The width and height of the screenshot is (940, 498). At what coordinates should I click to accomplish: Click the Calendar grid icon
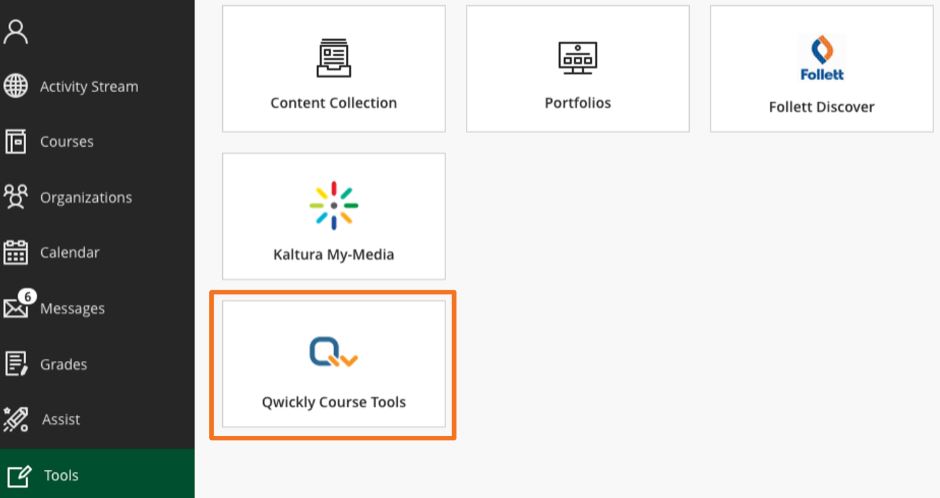(16, 252)
